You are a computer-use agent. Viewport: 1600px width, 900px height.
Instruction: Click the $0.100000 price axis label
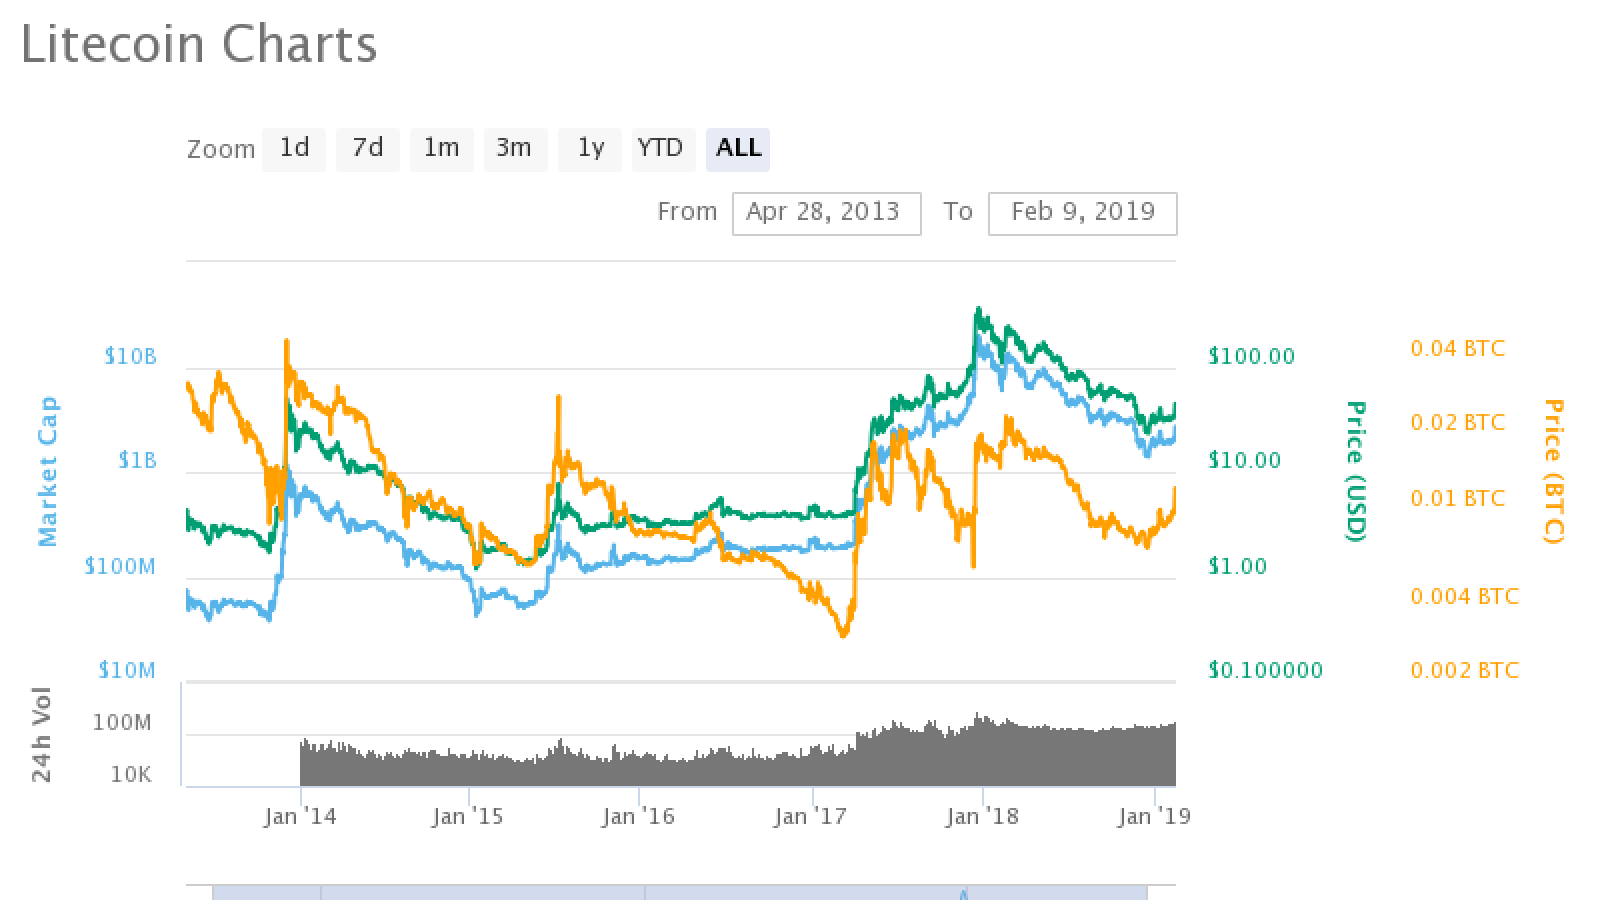coord(1265,670)
